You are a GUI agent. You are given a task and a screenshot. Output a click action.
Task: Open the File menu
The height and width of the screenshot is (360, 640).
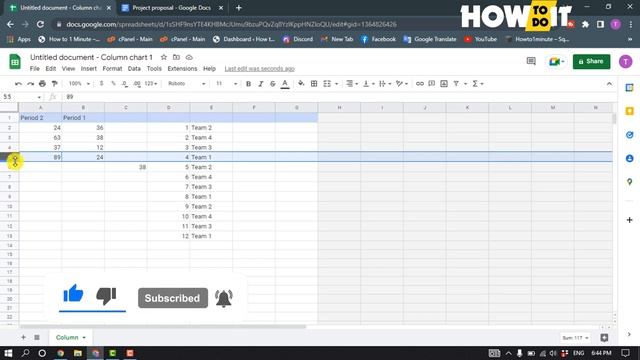tap(35, 69)
